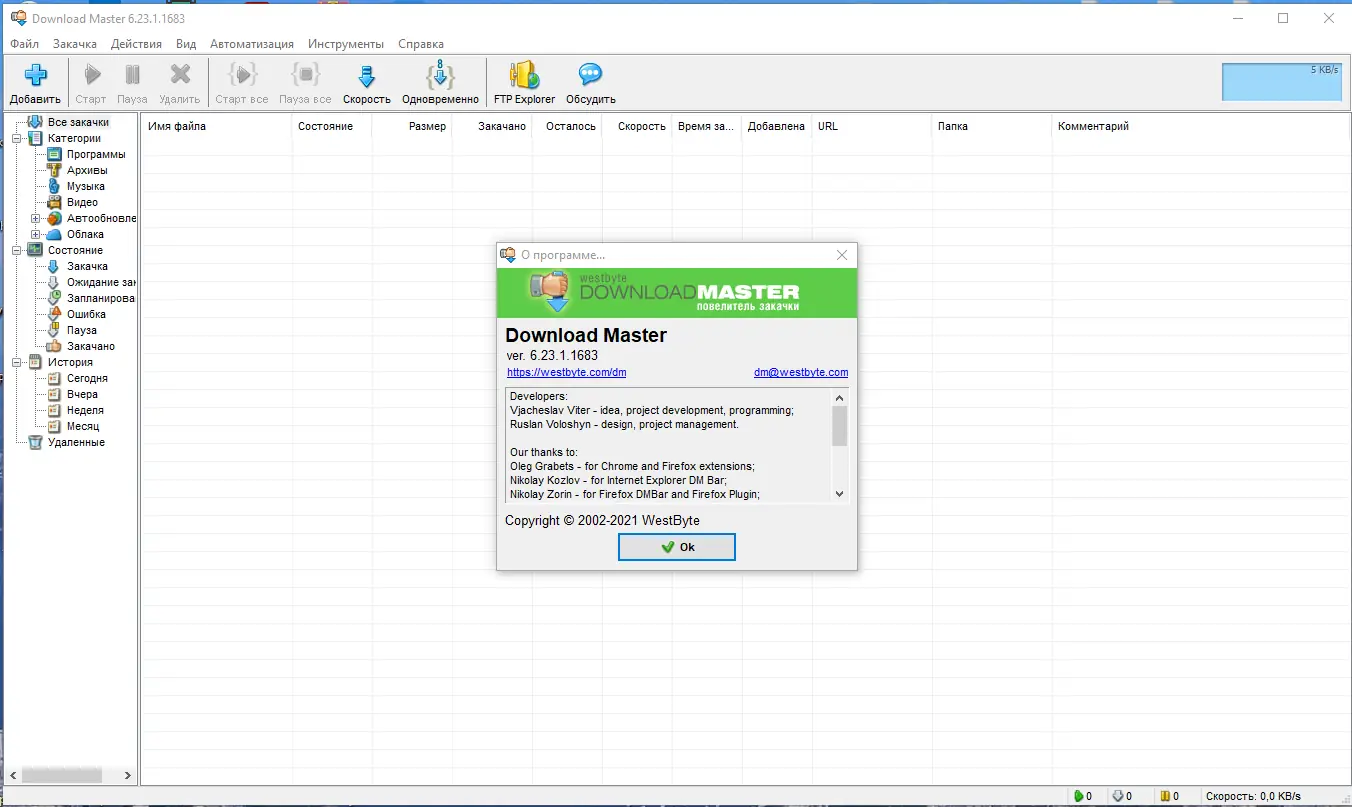The width and height of the screenshot is (1352, 807).
Task: Click the Старт toolbar button
Action: tap(91, 83)
